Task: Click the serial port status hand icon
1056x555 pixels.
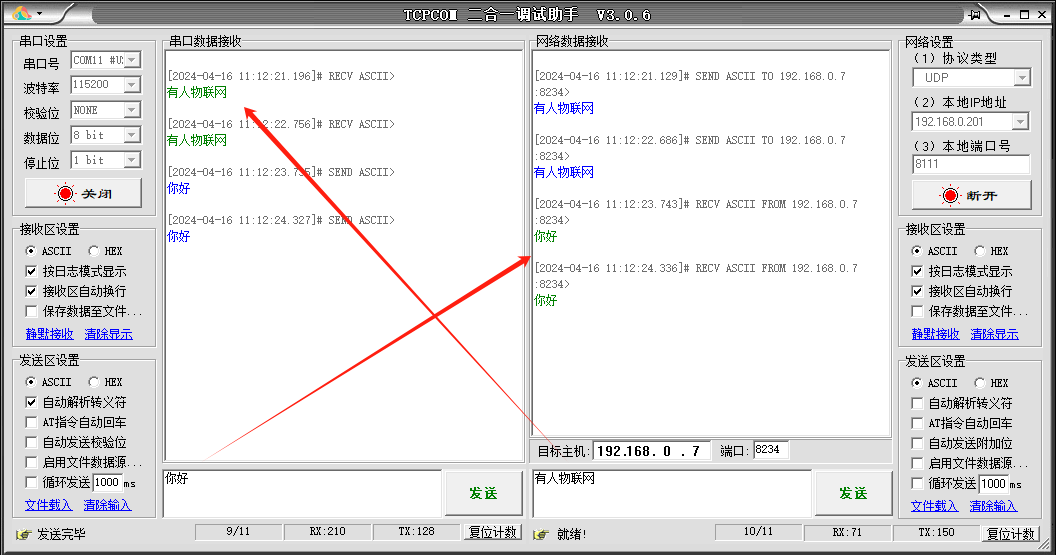Action: point(23,534)
